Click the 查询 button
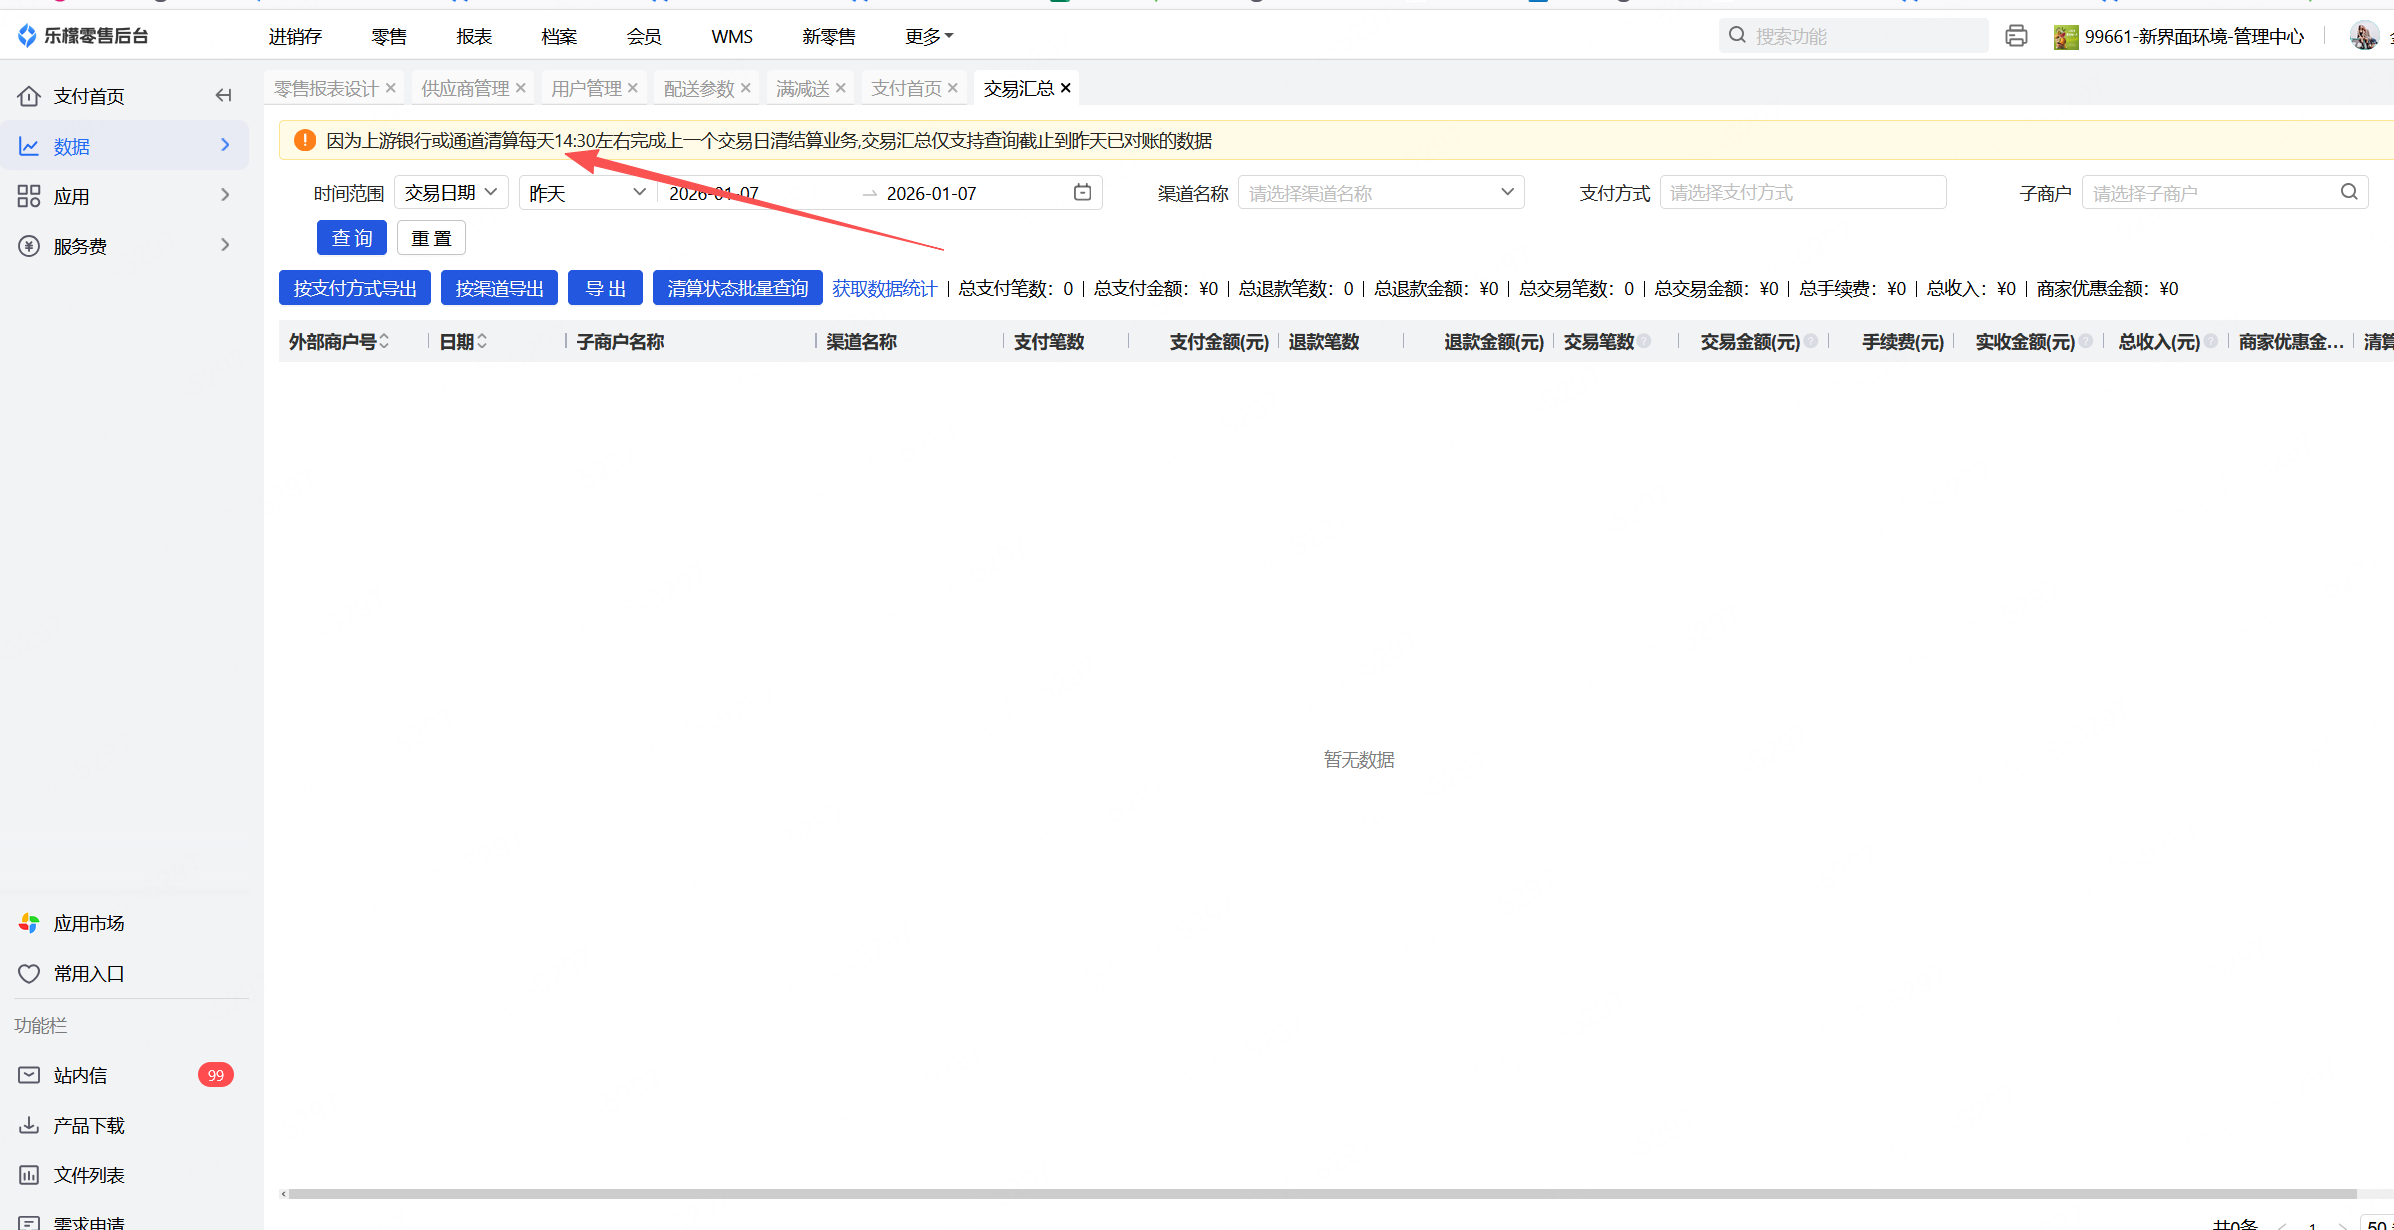 pyautogui.click(x=351, y=238)
